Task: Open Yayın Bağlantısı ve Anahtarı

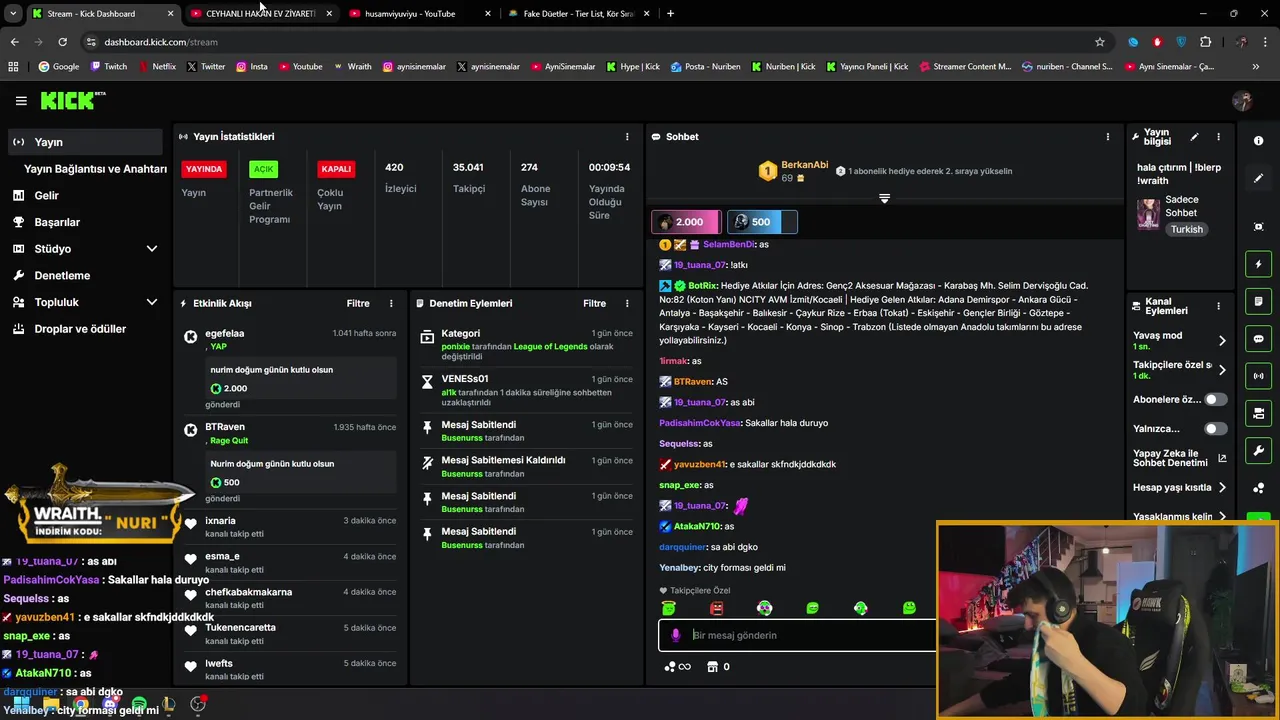Action: 95,169
